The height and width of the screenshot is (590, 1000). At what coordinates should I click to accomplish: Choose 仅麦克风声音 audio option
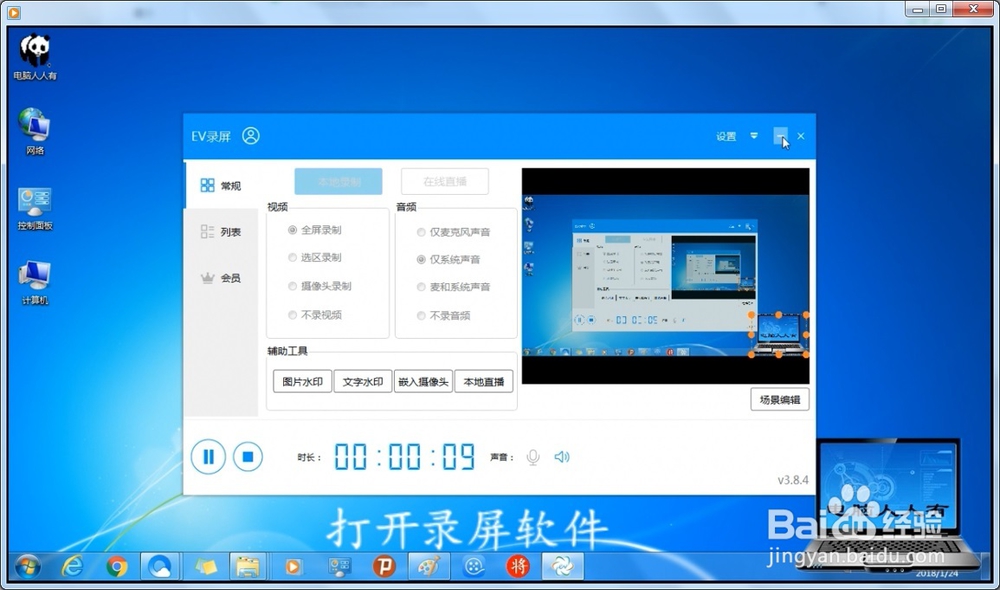pyautogui.click(x=453, y=232)
